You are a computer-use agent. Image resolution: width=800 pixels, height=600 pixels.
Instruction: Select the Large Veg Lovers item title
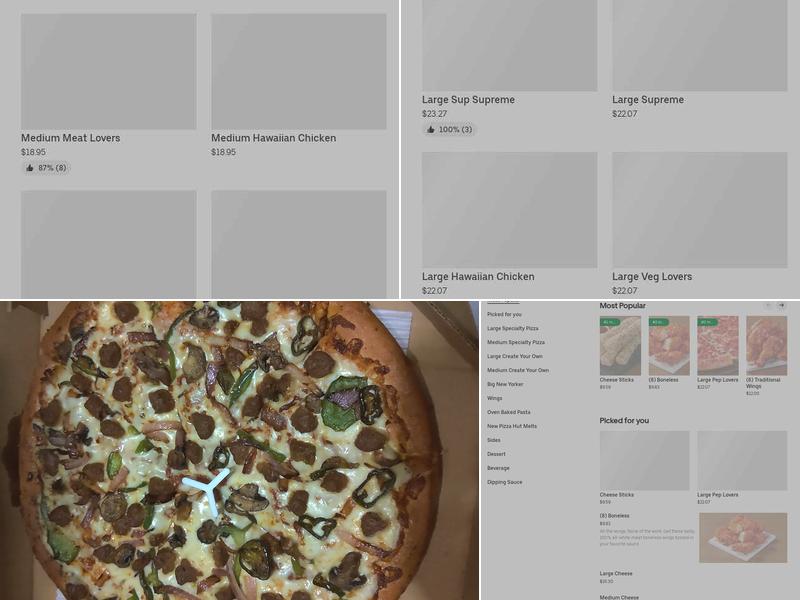[652, 277]
